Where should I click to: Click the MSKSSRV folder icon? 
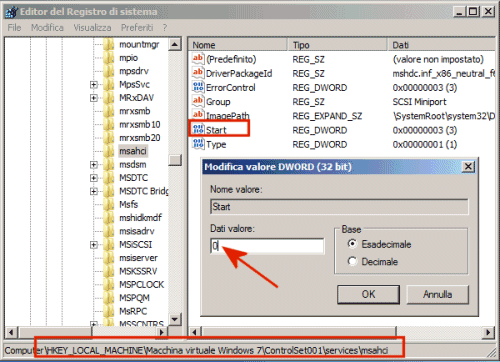109,271
